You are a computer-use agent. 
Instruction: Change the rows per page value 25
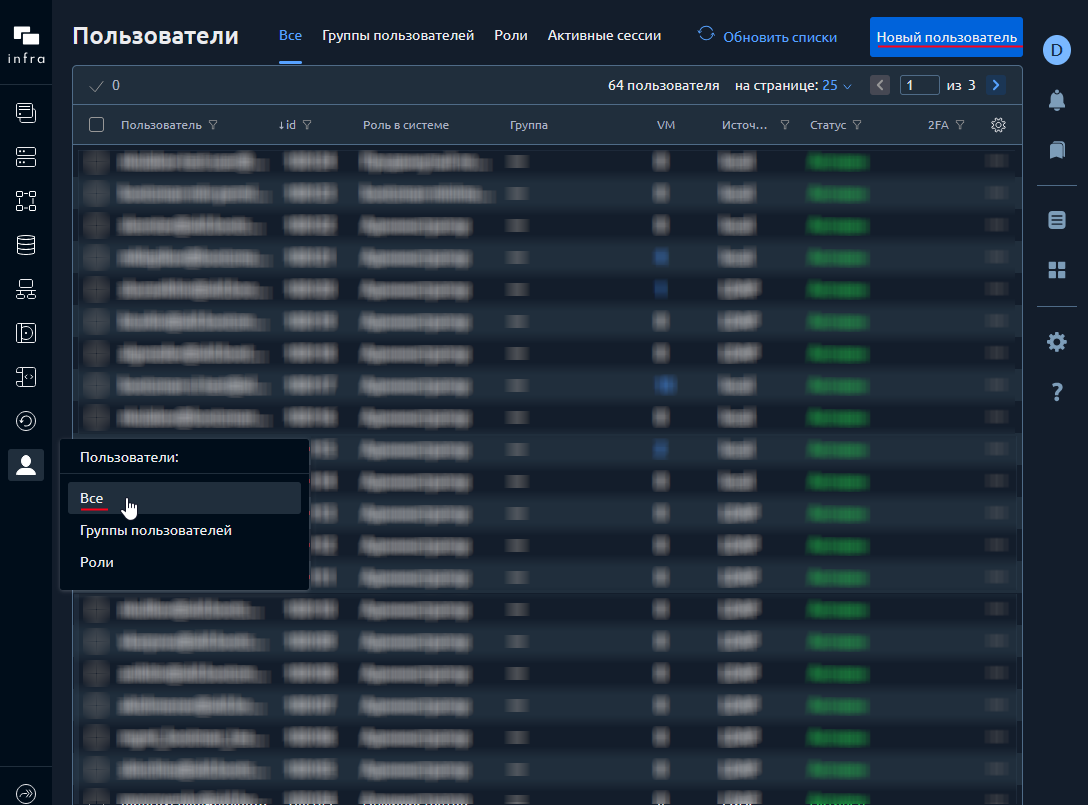tap(837, 85)
